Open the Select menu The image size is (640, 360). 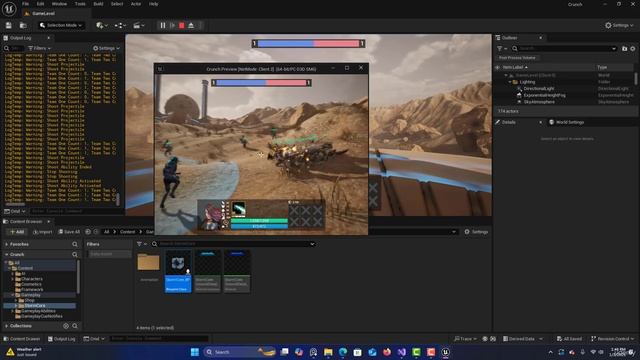pyautogui.click(x=117, y=4)
